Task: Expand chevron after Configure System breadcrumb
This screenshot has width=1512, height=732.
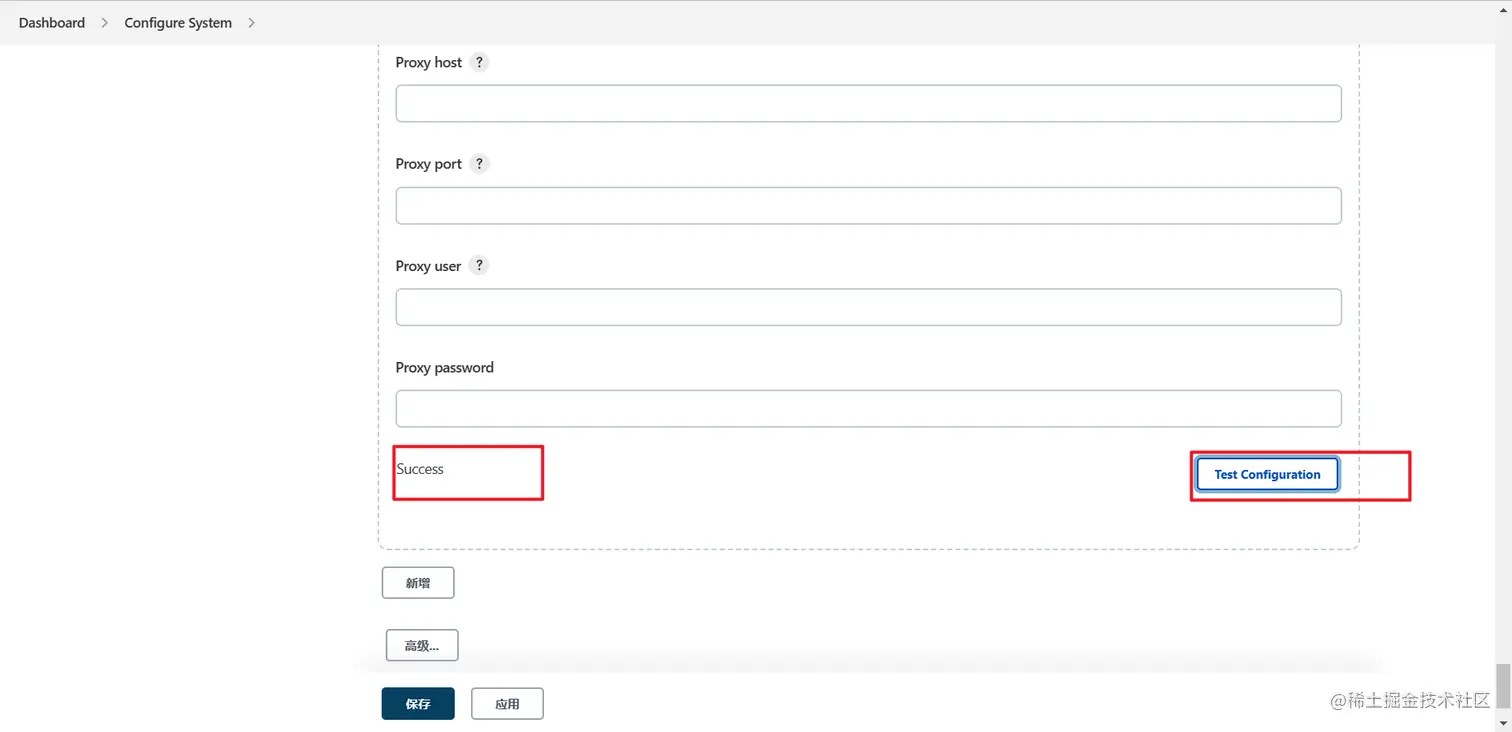Action: point(251,23)
